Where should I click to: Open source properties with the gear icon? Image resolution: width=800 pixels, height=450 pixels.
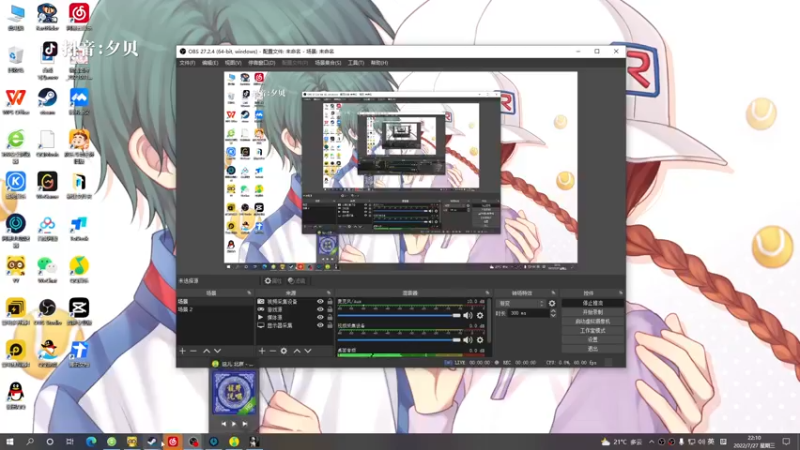tap(284, 351)
